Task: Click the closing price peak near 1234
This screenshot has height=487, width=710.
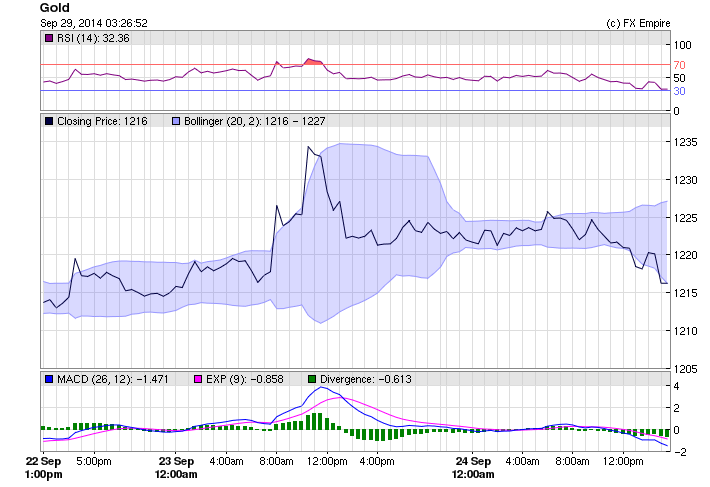Action: click(x=308, y=147)
